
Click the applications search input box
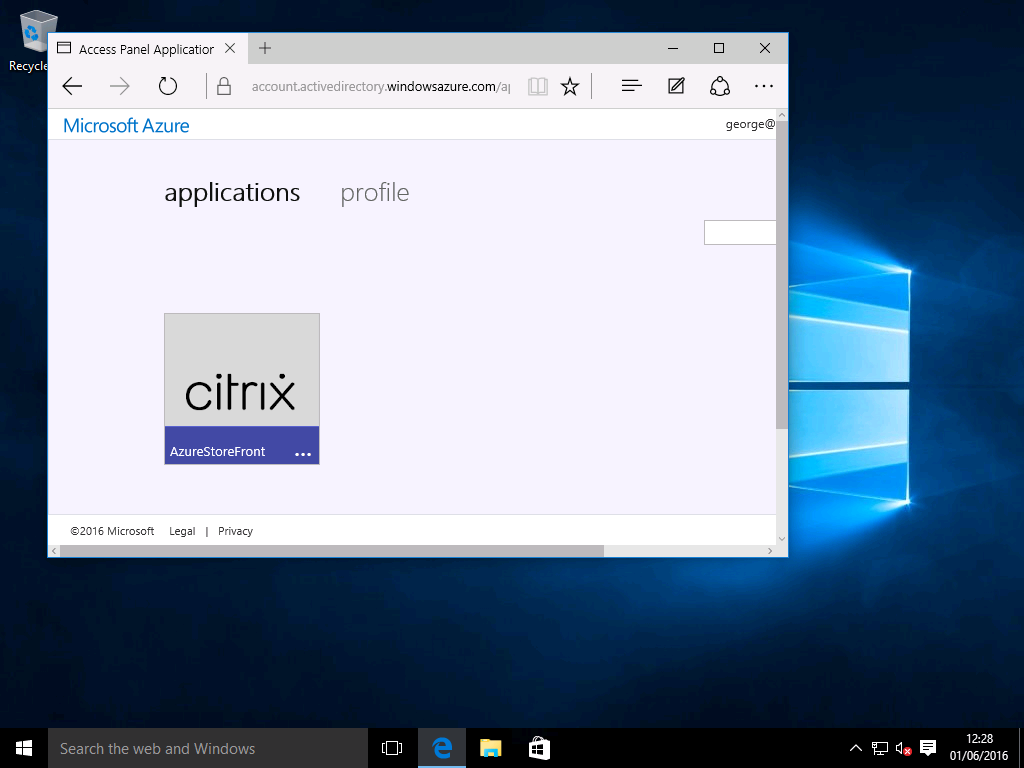[x=740, y=232]
